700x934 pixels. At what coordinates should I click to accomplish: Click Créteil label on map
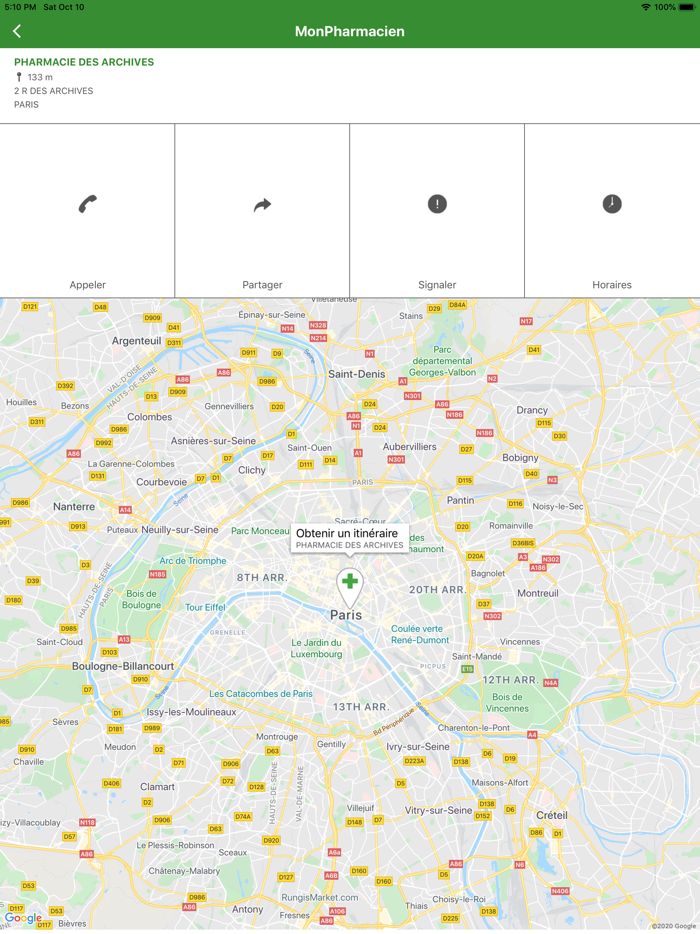[552, 815]
